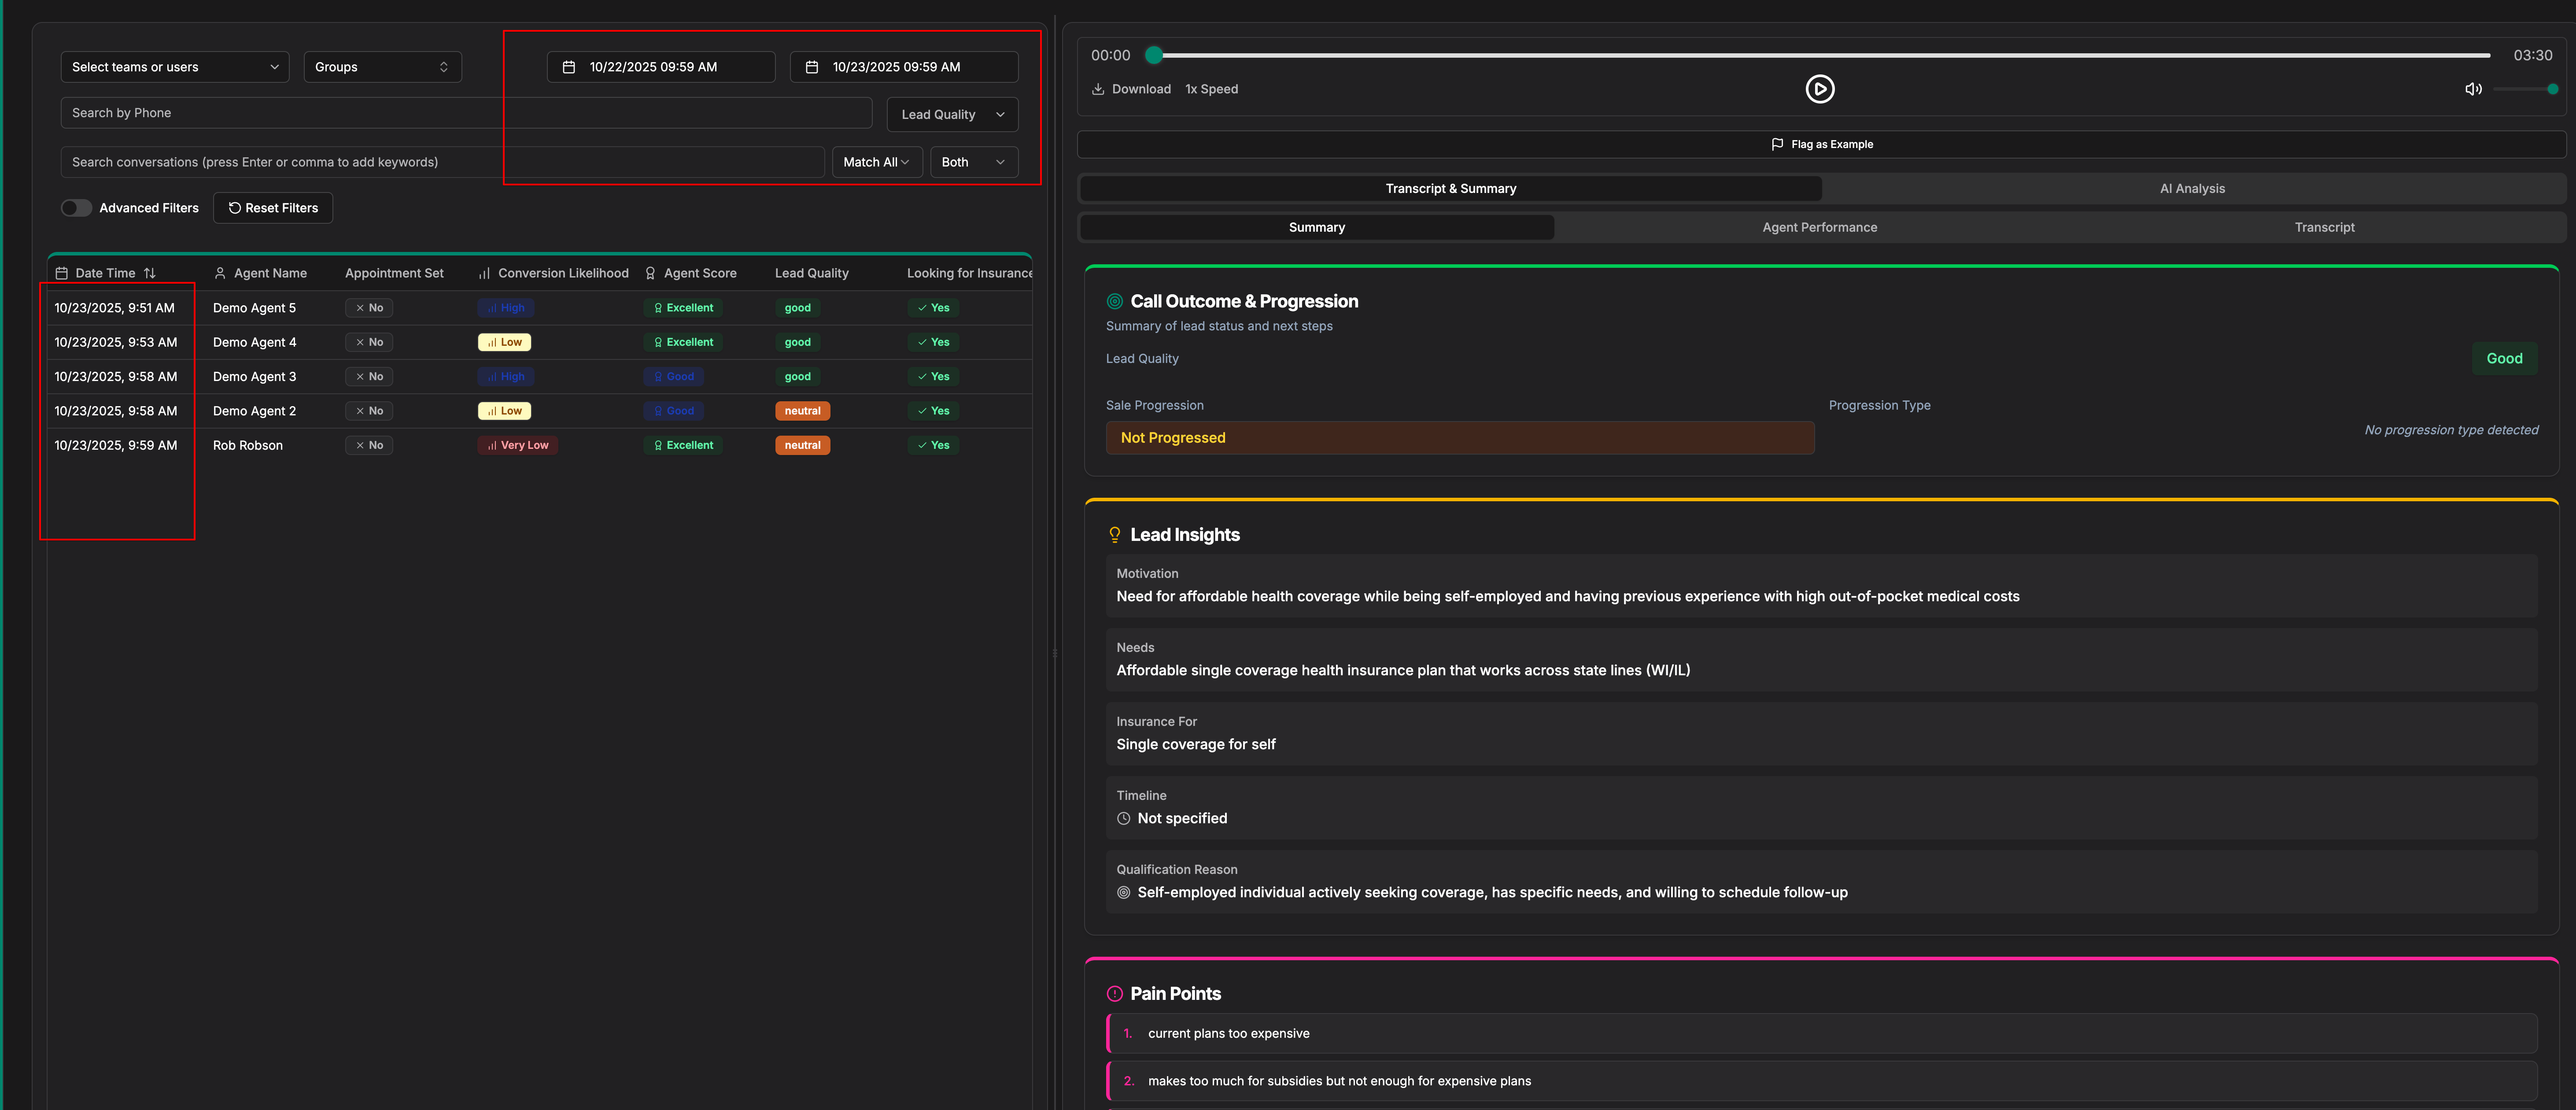Sort by Date Time arrows icon
The height and width of the screenshot is (1110, 2576).
click(x=150, y=273)
